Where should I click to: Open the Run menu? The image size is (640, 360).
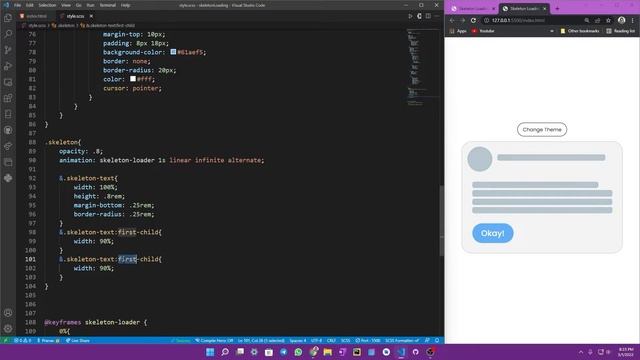[x=90, y=5]
